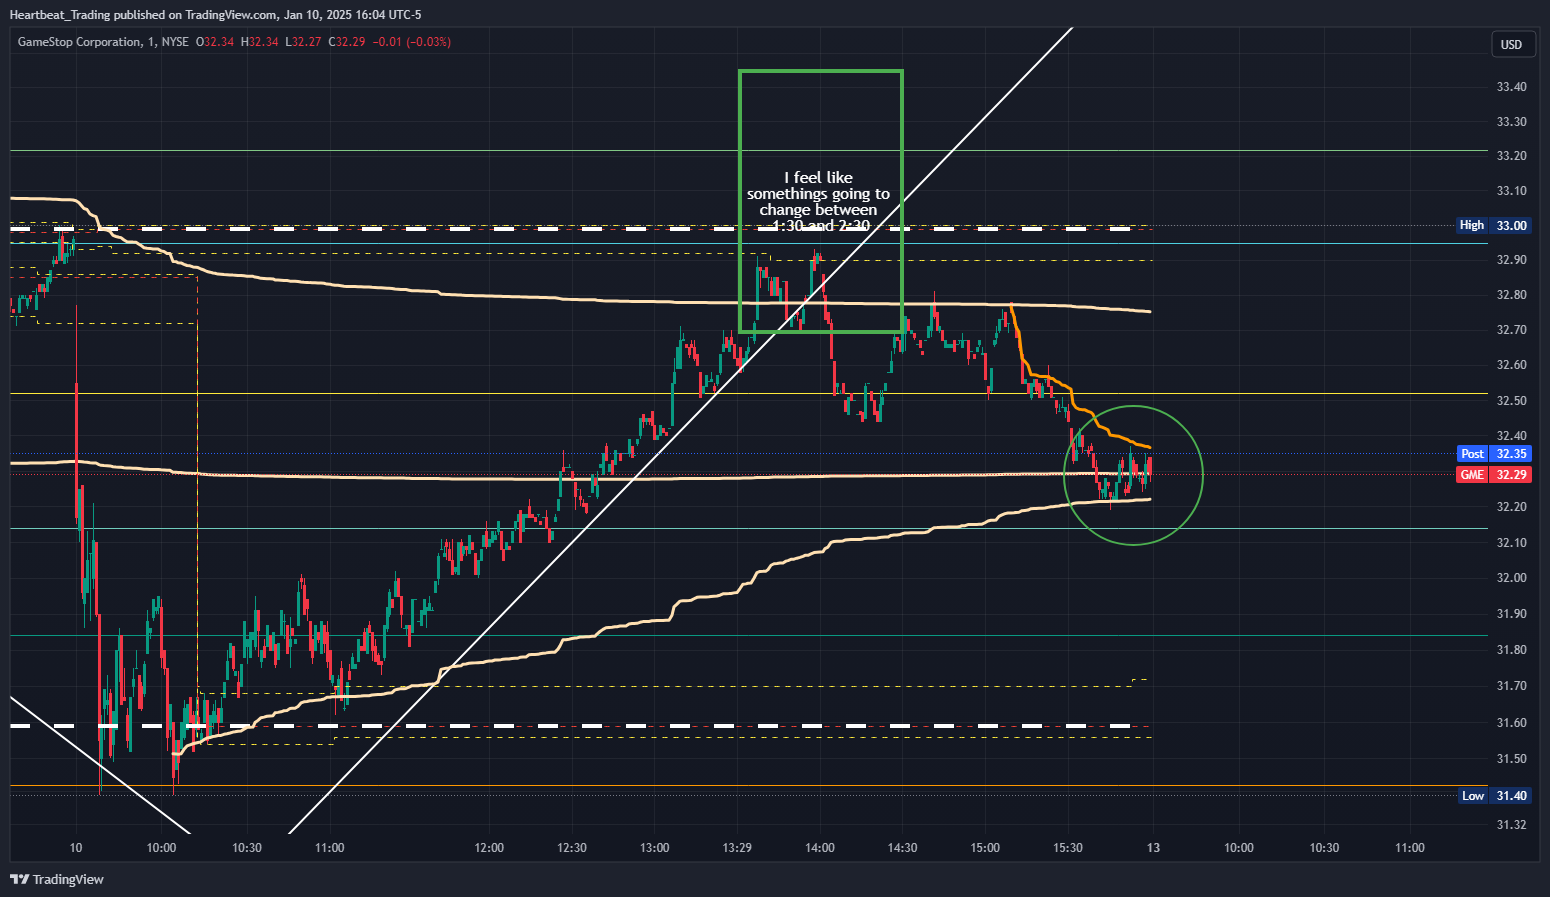Click the date marker 10 on time axis
This screenshot has height=897, width=1550.
pyautogui.click(x=76, y=848)
